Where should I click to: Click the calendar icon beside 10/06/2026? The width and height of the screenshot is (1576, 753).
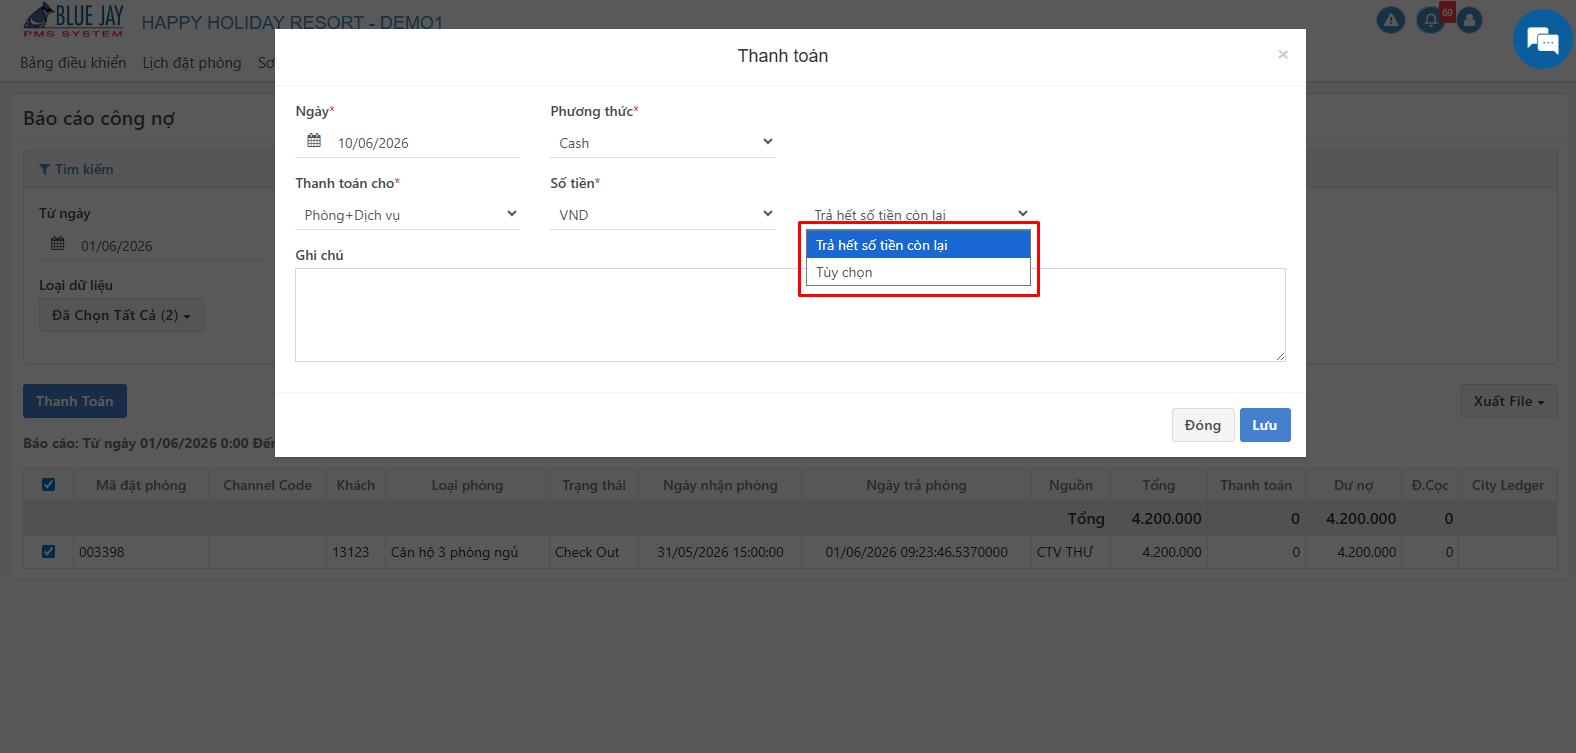314,141
